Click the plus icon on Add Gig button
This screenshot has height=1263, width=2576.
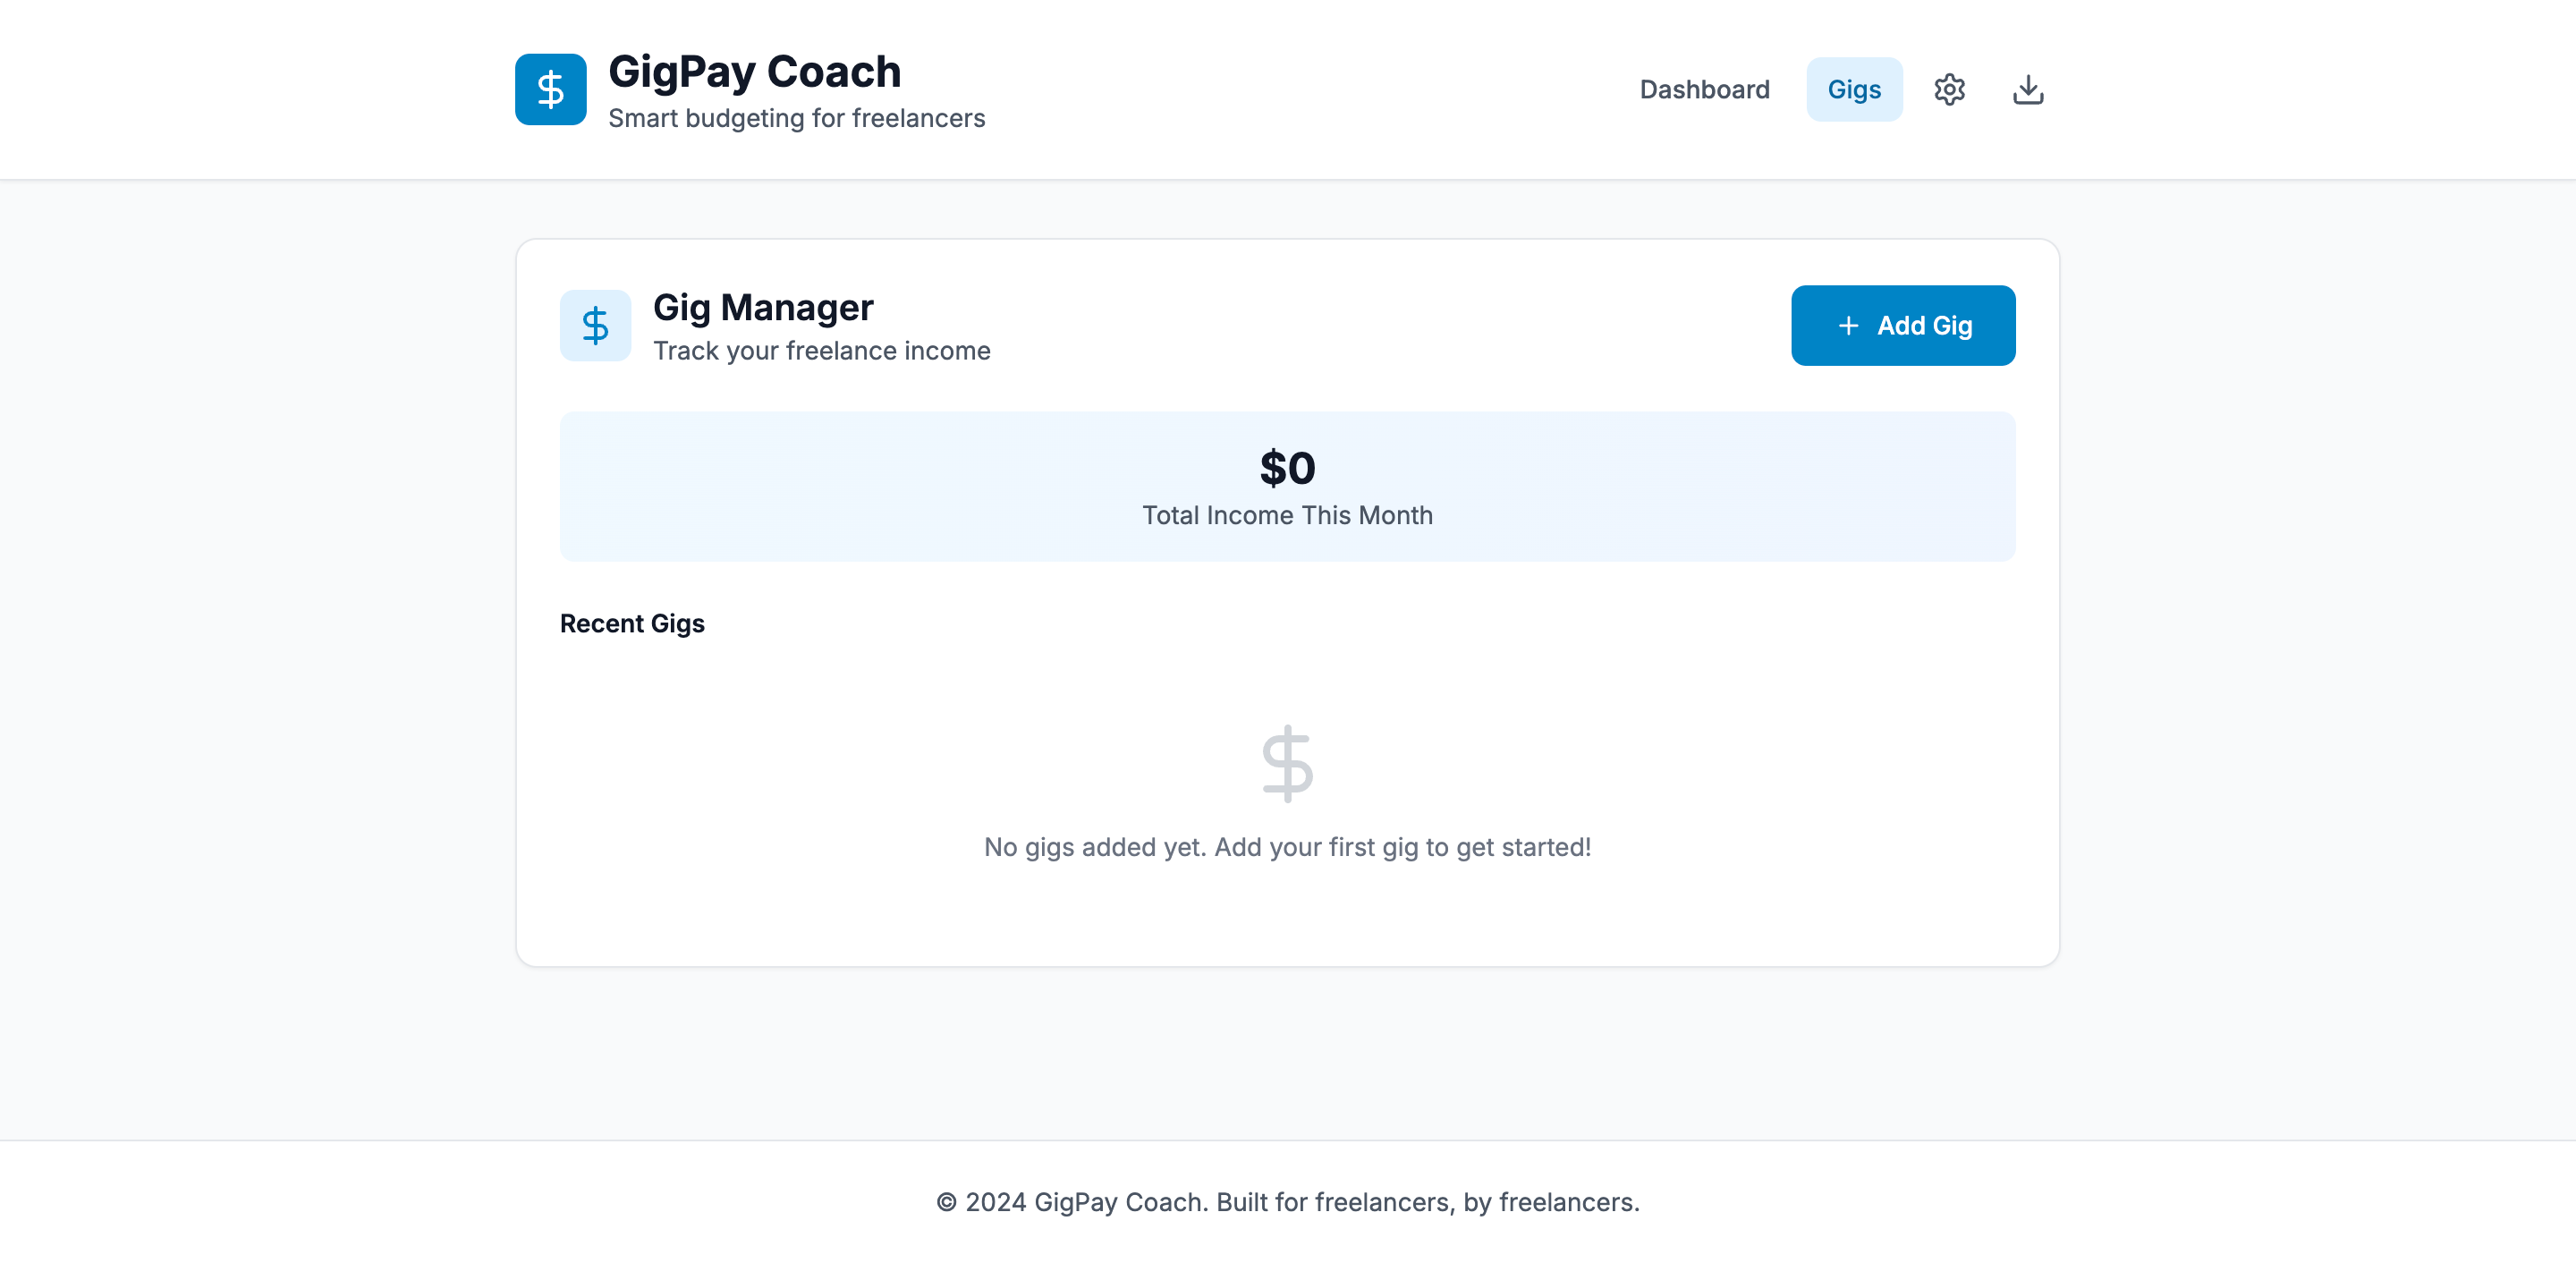1847,325
